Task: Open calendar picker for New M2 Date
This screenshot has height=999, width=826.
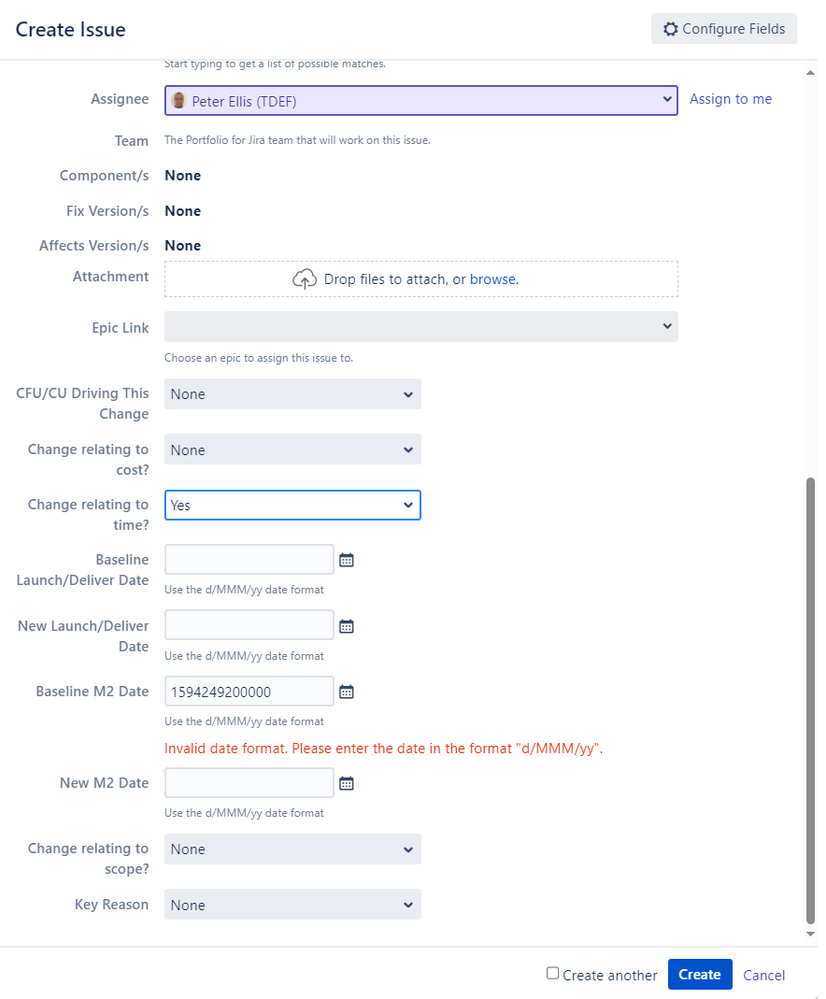Action: click(x=346, y=783)
